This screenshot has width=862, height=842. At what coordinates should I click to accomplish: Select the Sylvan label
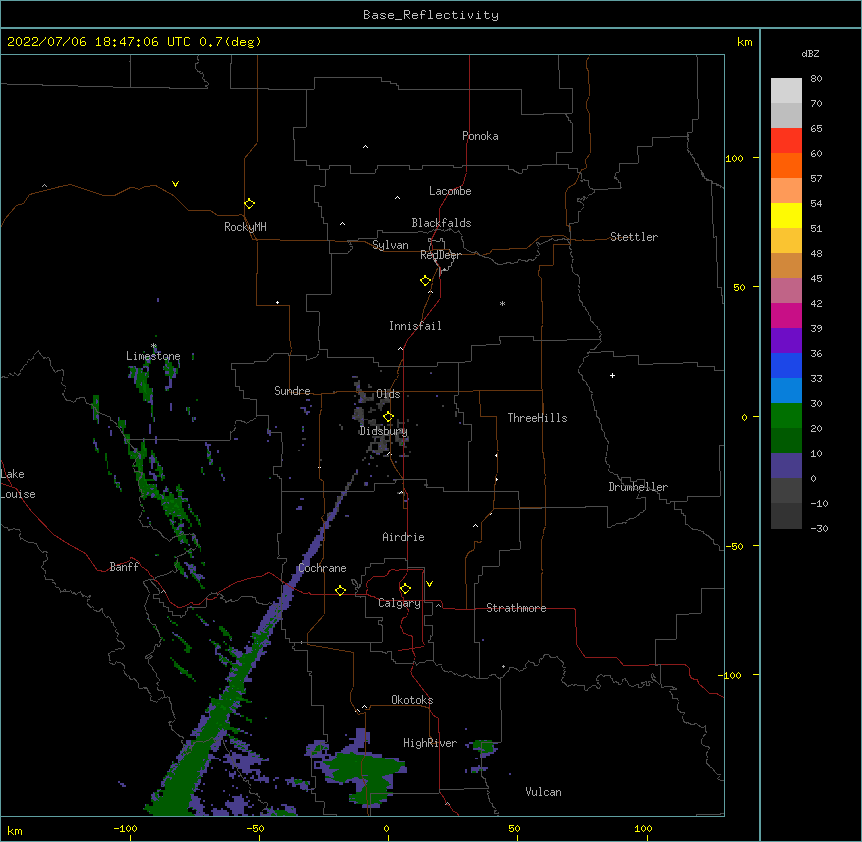point(390,245)
